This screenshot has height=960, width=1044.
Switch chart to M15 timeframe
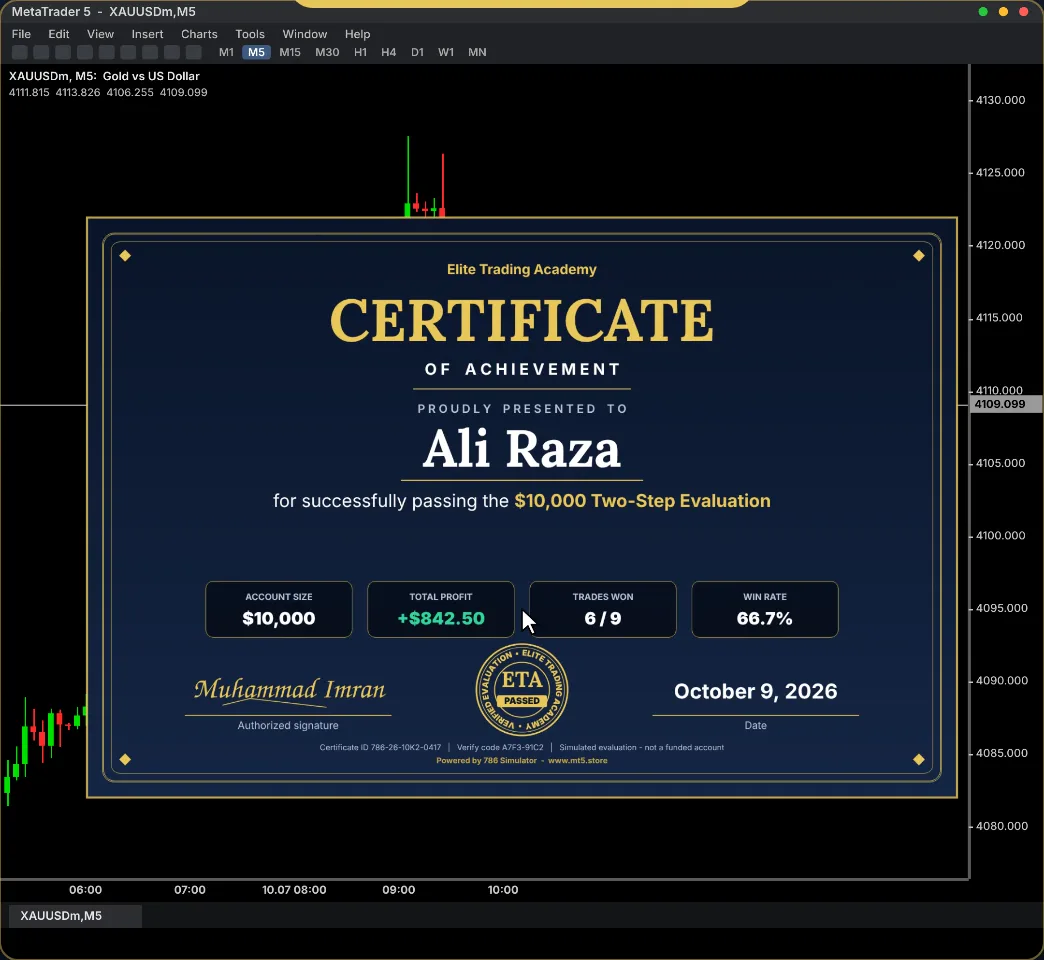point(290,52)
